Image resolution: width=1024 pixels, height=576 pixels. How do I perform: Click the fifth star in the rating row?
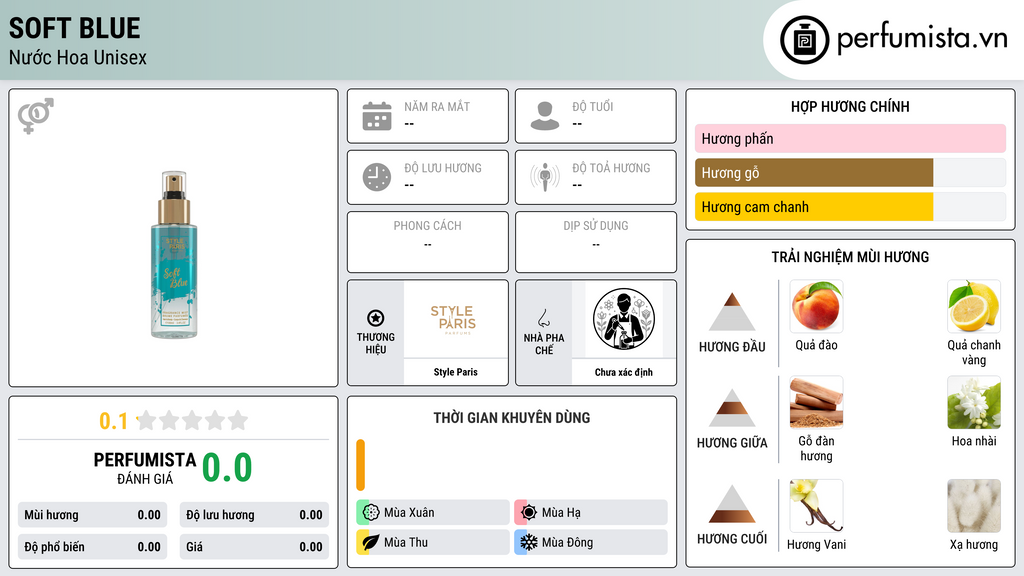238,420
